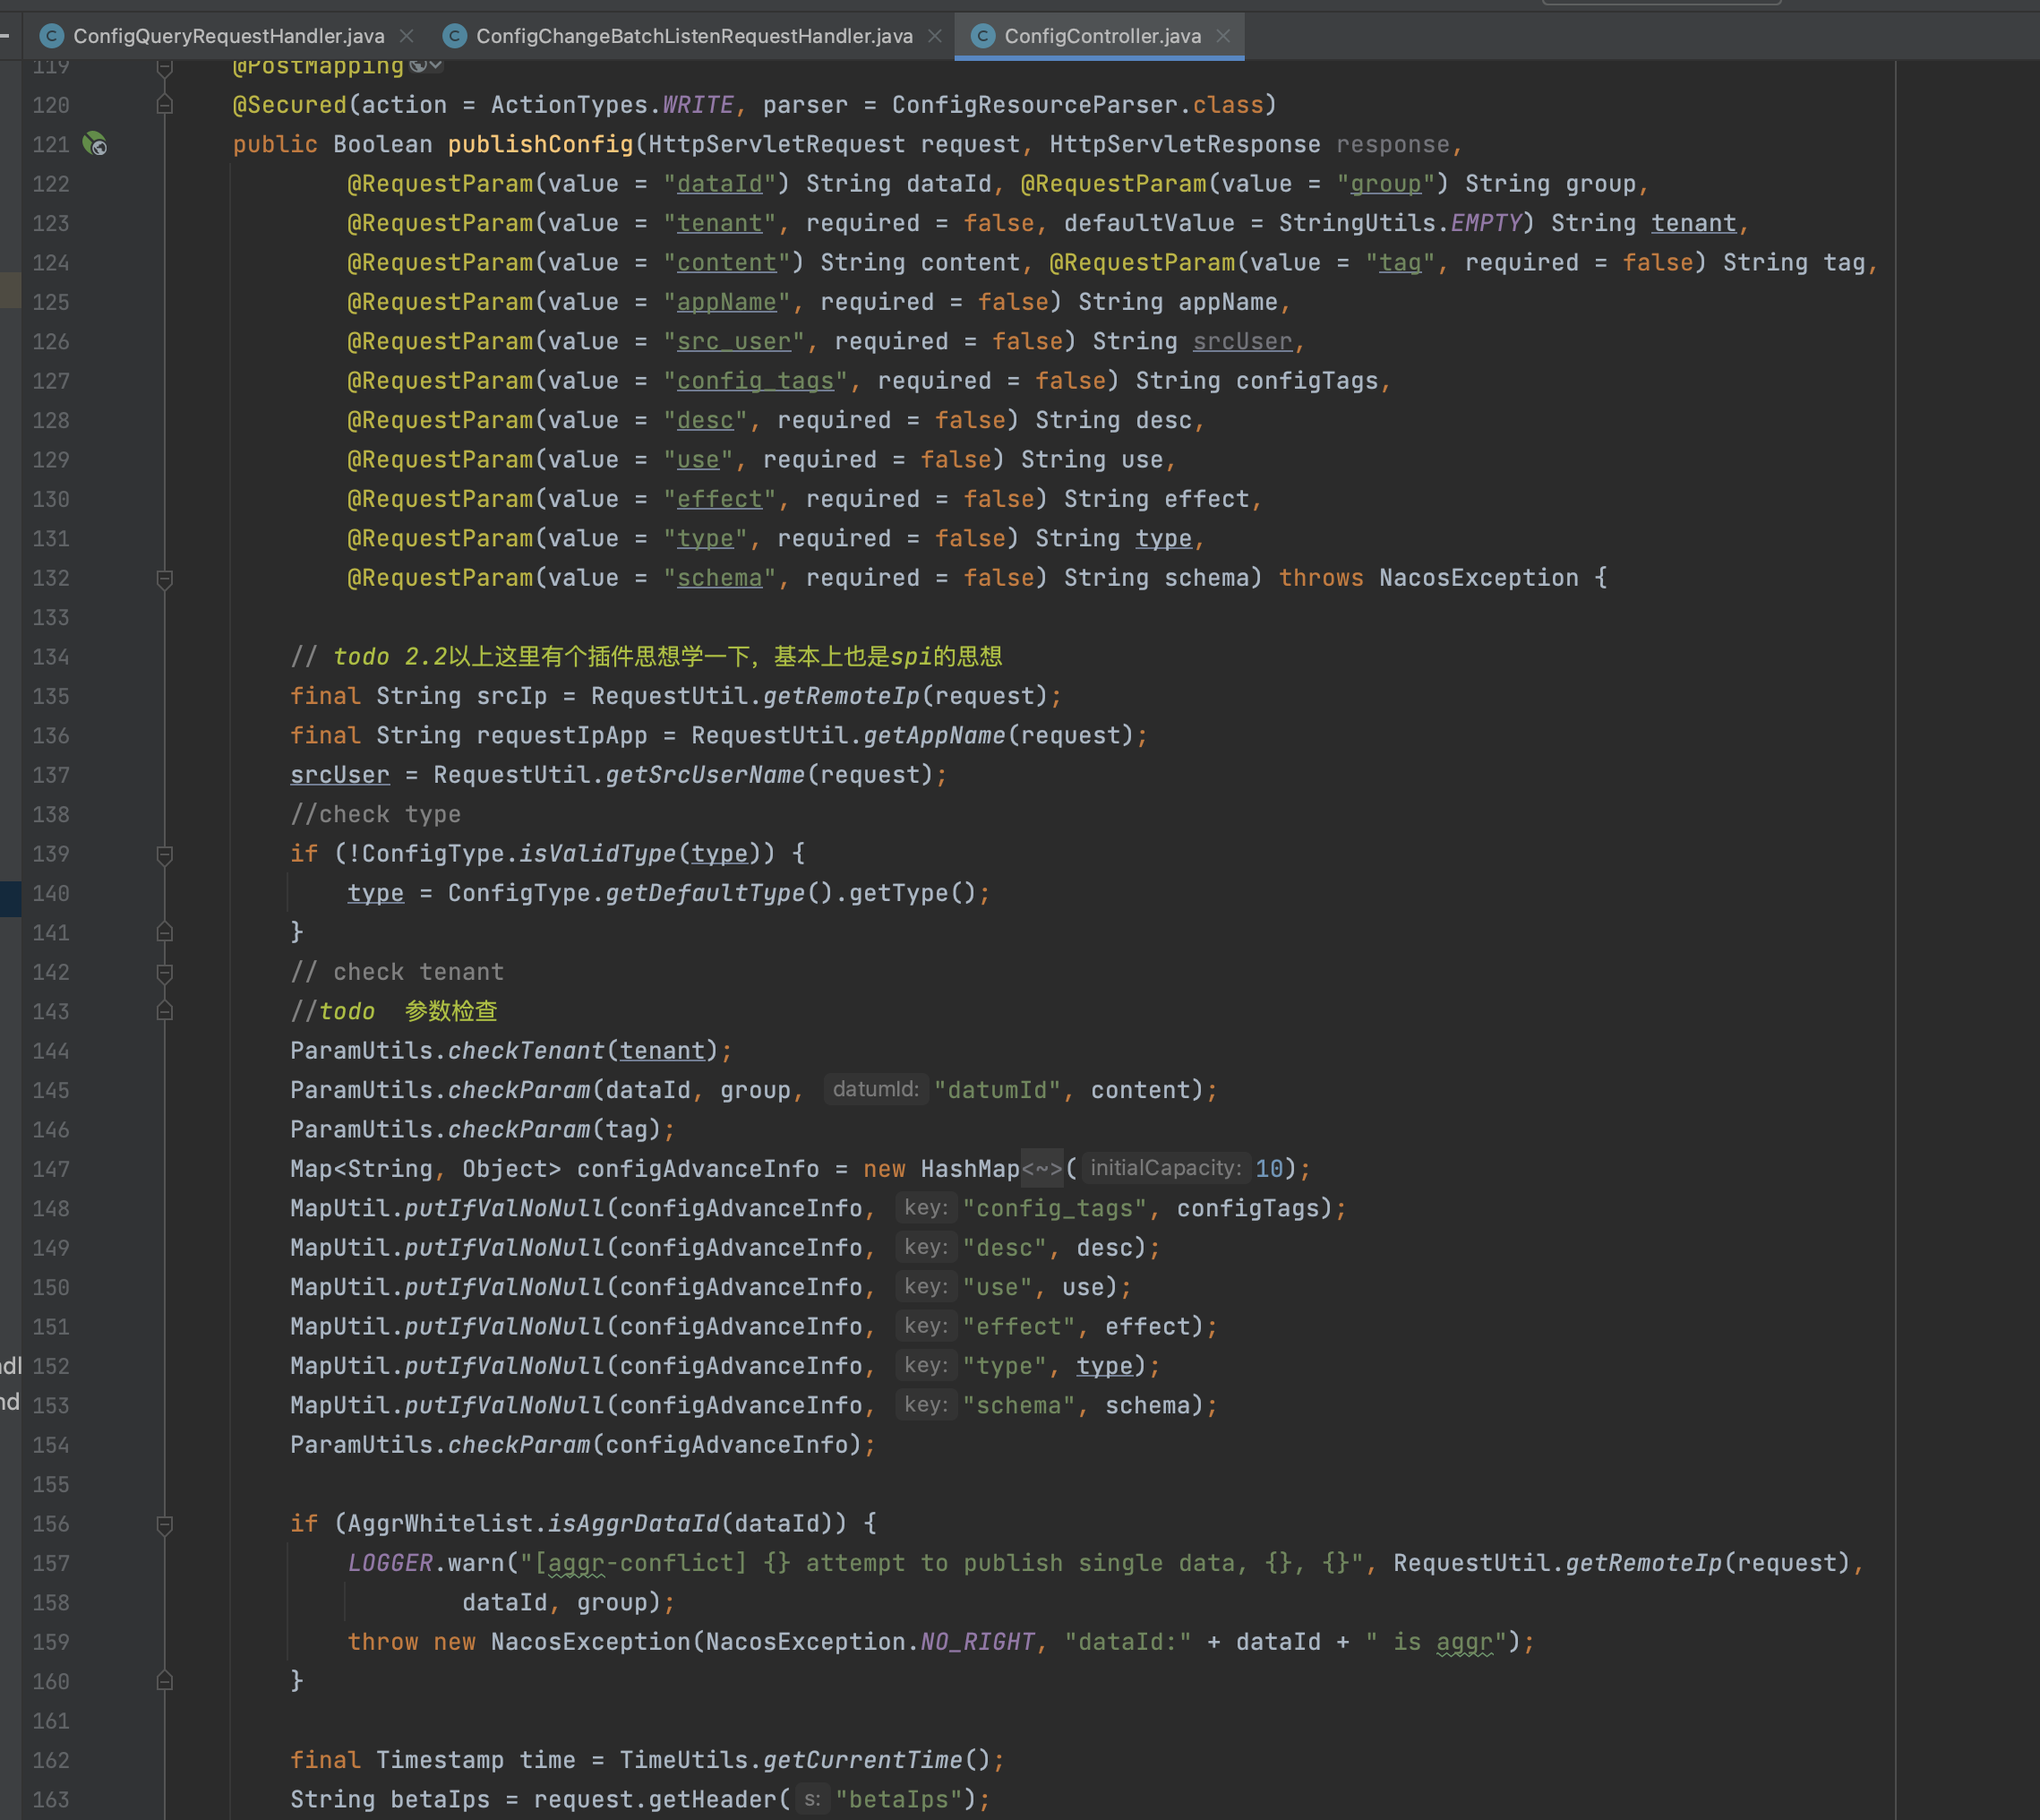Click the NacosException.NO_RIGHT constant

(869, 1642)
